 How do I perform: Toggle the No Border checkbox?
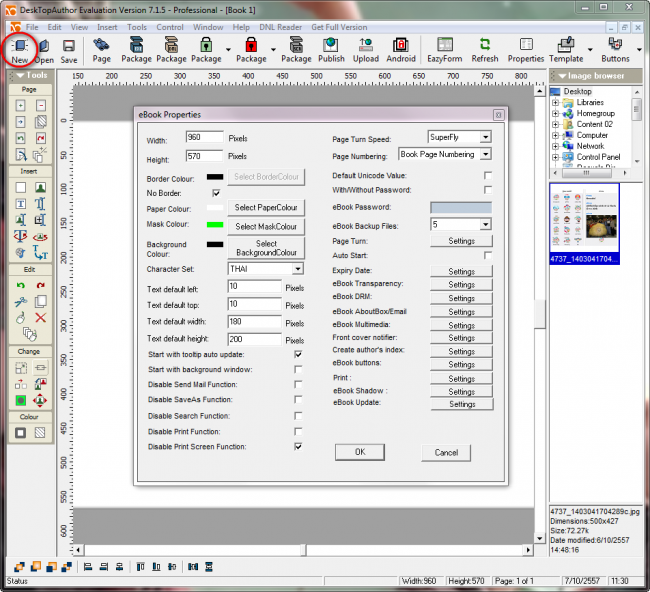tap(216, 192)
